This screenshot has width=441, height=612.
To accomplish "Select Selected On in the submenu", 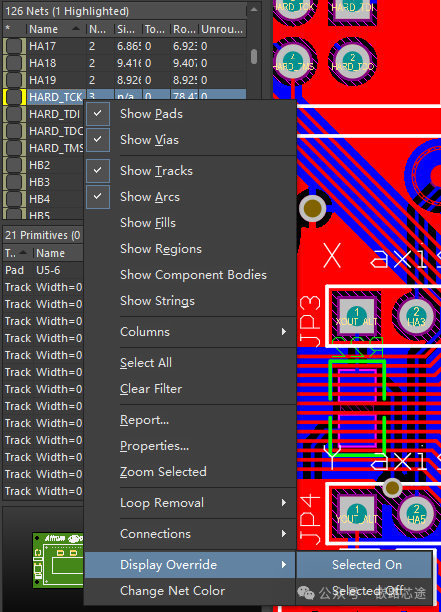I will (x=365, y=565).
